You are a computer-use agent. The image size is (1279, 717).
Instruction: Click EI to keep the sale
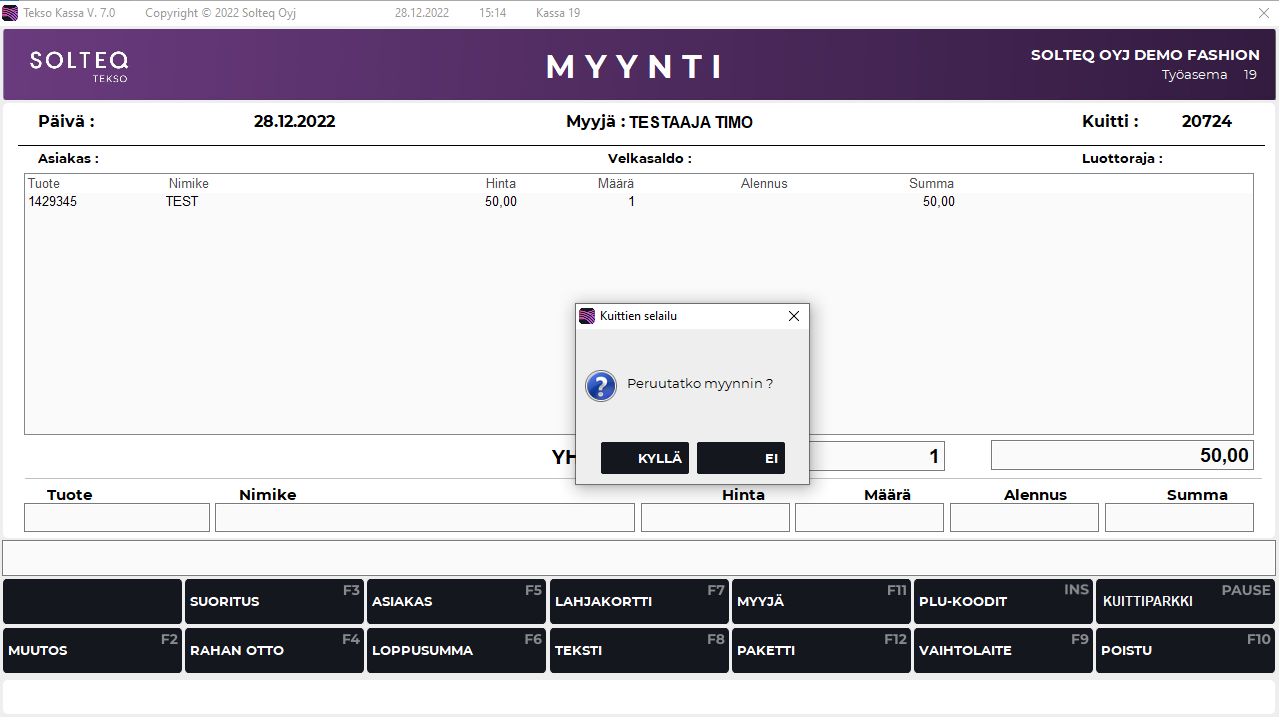pos(740,458)
